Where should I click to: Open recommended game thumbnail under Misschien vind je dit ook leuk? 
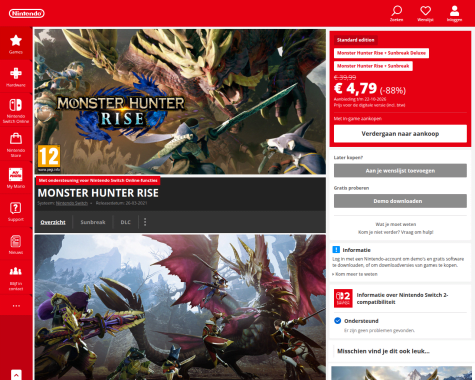click(401, 373)
